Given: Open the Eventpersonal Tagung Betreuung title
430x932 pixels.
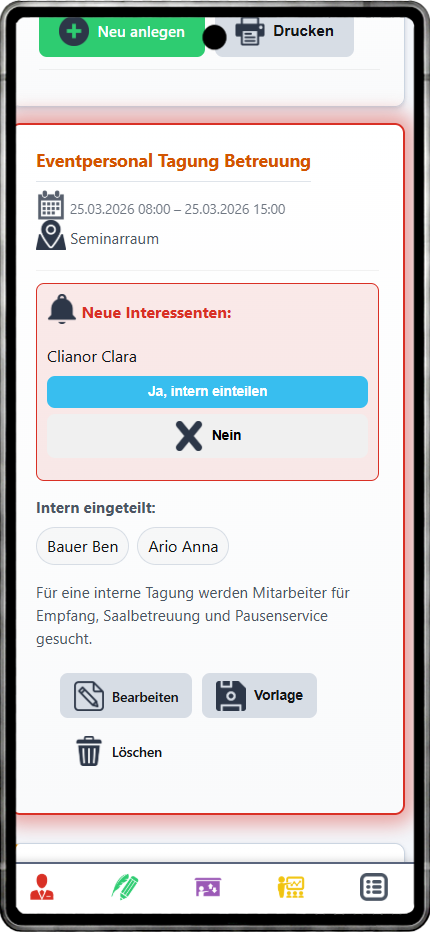Looking at the screenshot, I should click(x=173, y=160).
